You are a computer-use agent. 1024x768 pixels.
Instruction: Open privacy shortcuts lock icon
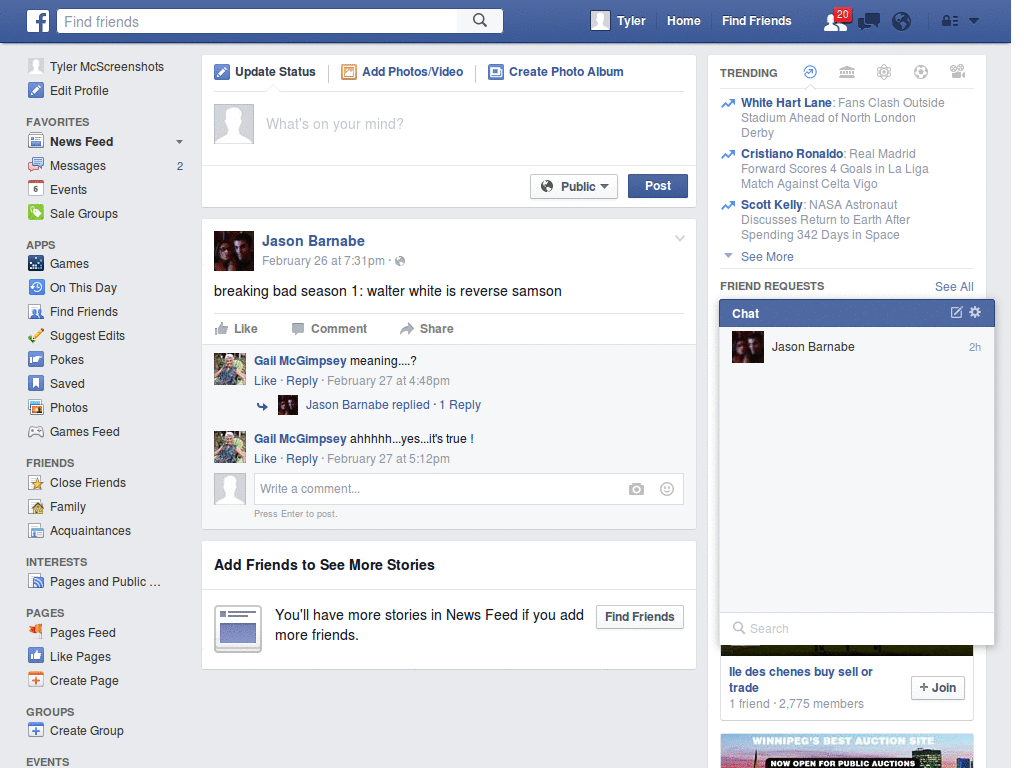click(x=950, y=21)
